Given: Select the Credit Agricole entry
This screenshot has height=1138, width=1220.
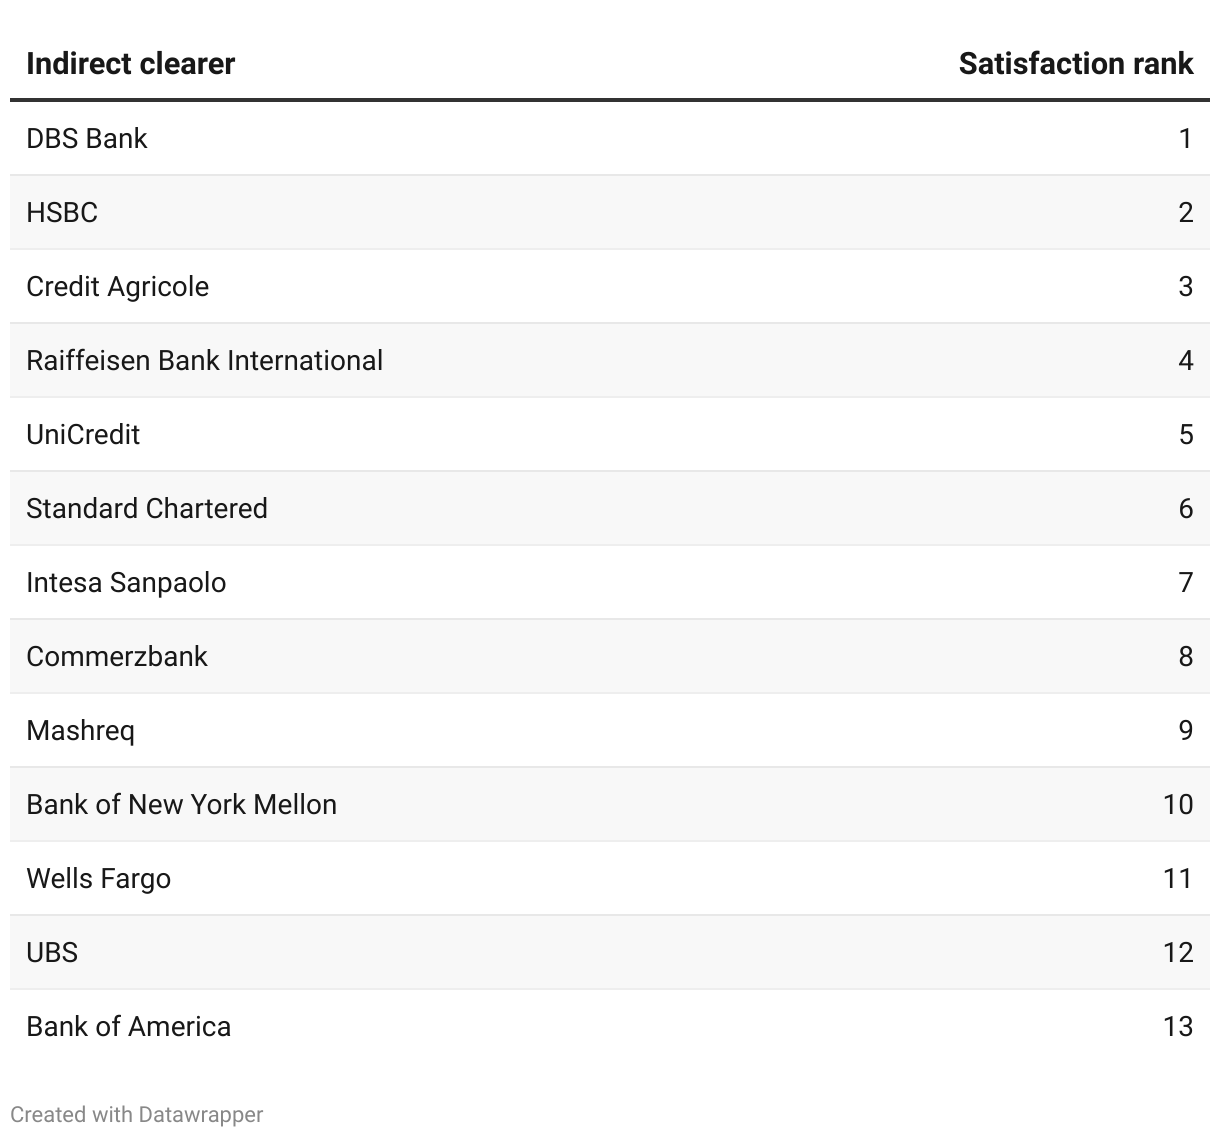Looking at the screenshot, I should [x=118, y=286].
